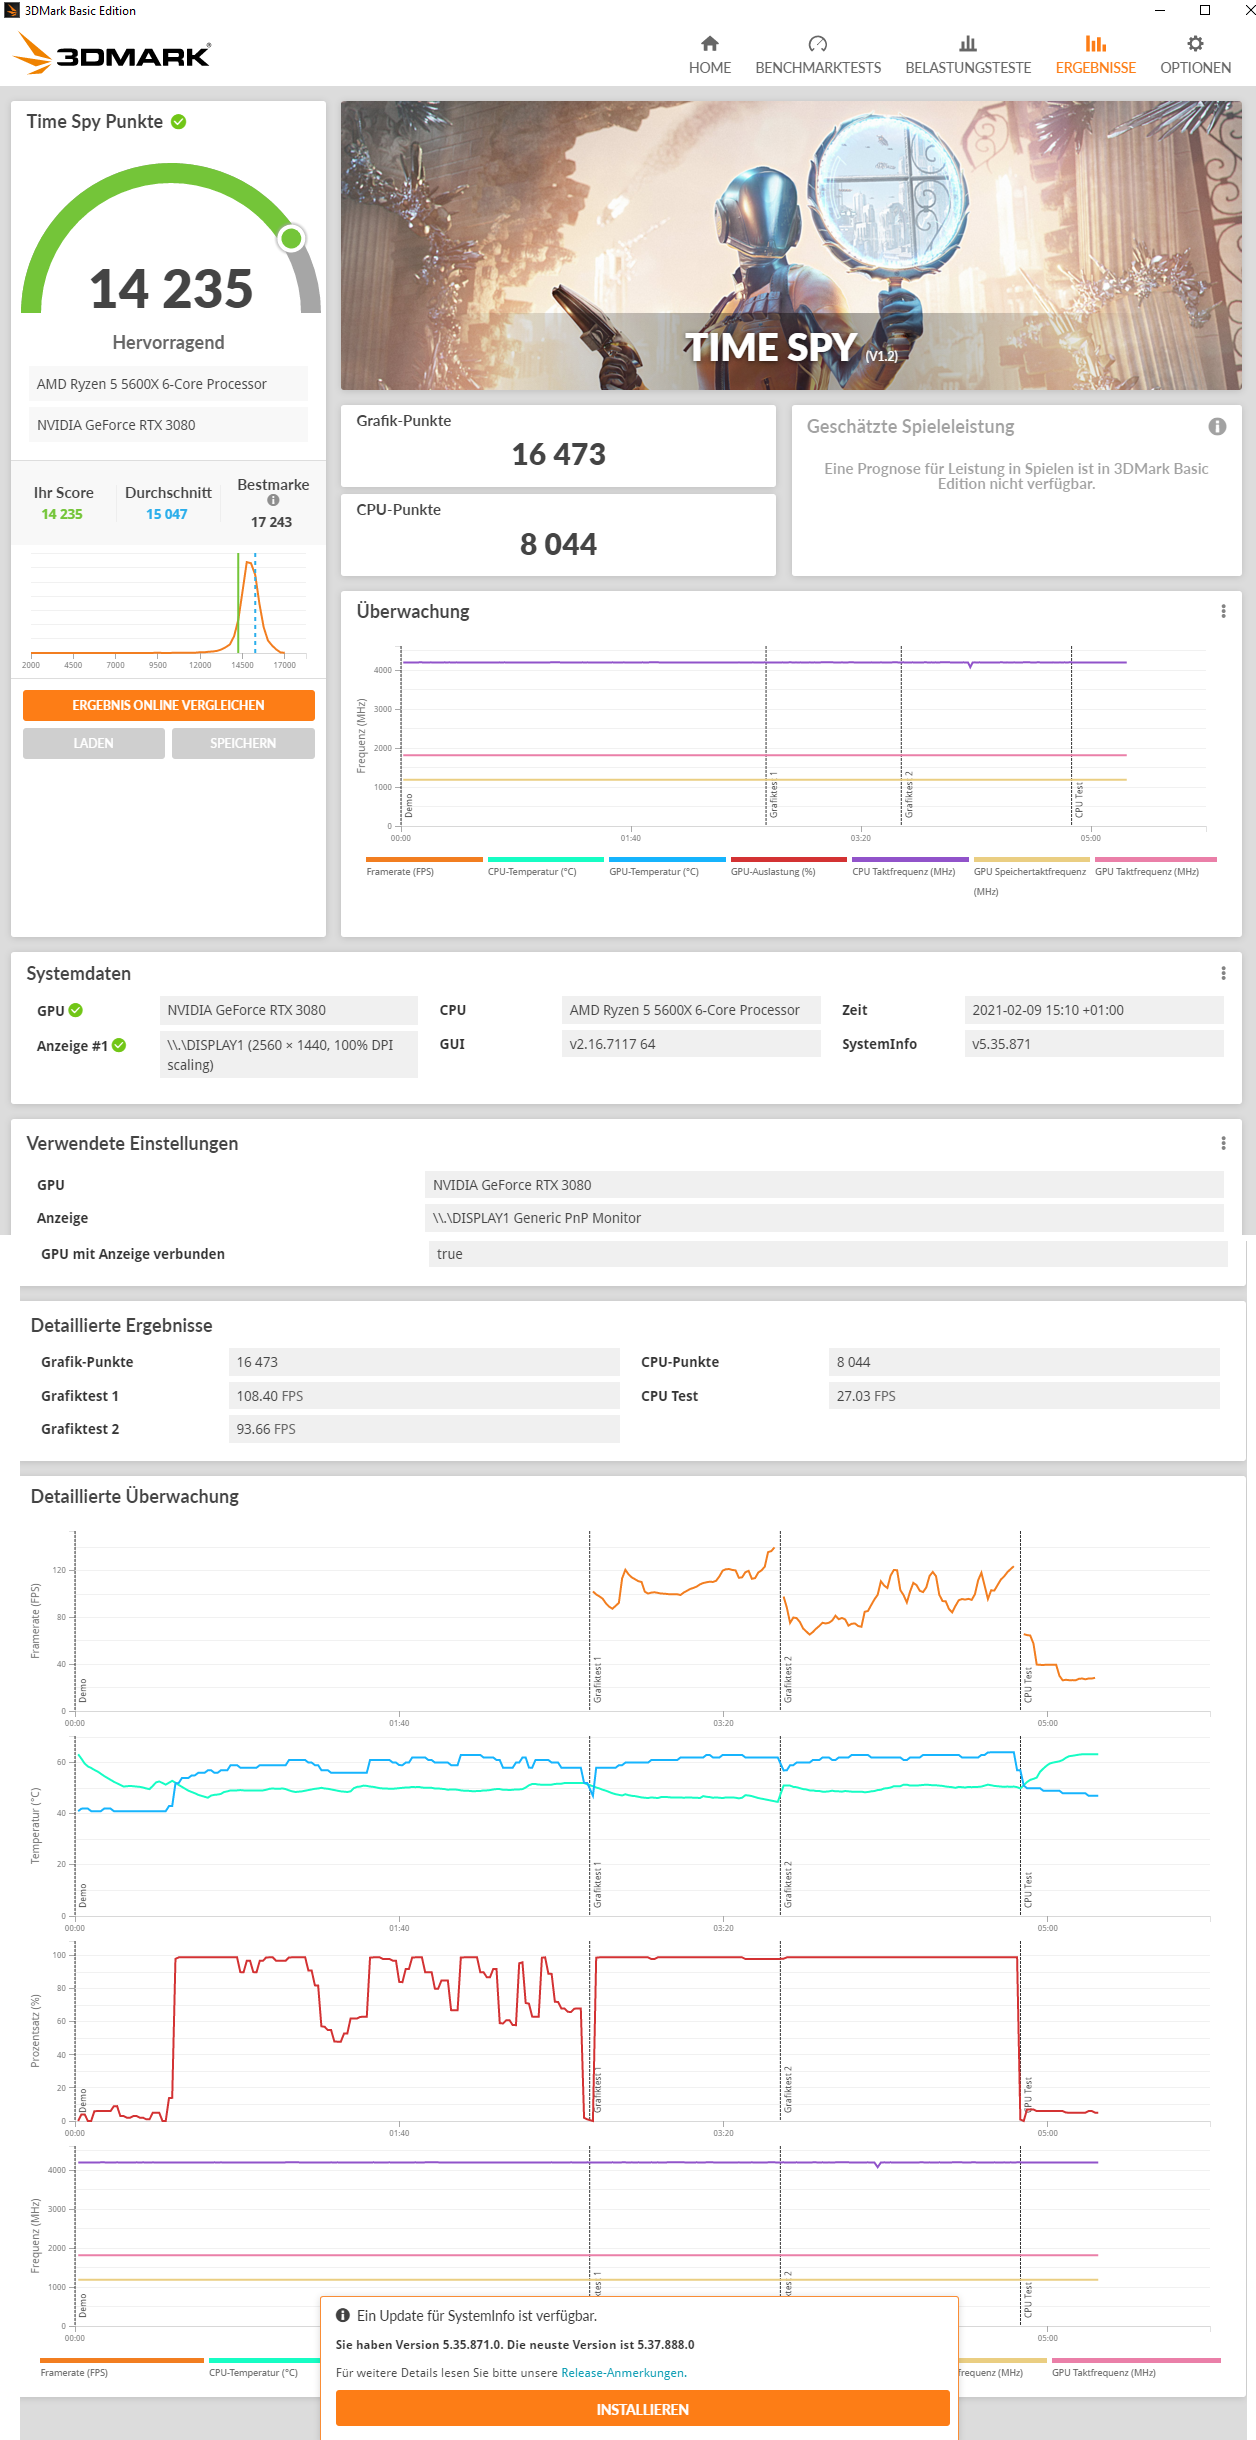Click the 3DMark logo
The width and height of the screenshot is (1256, 2440).
(112, 54)
